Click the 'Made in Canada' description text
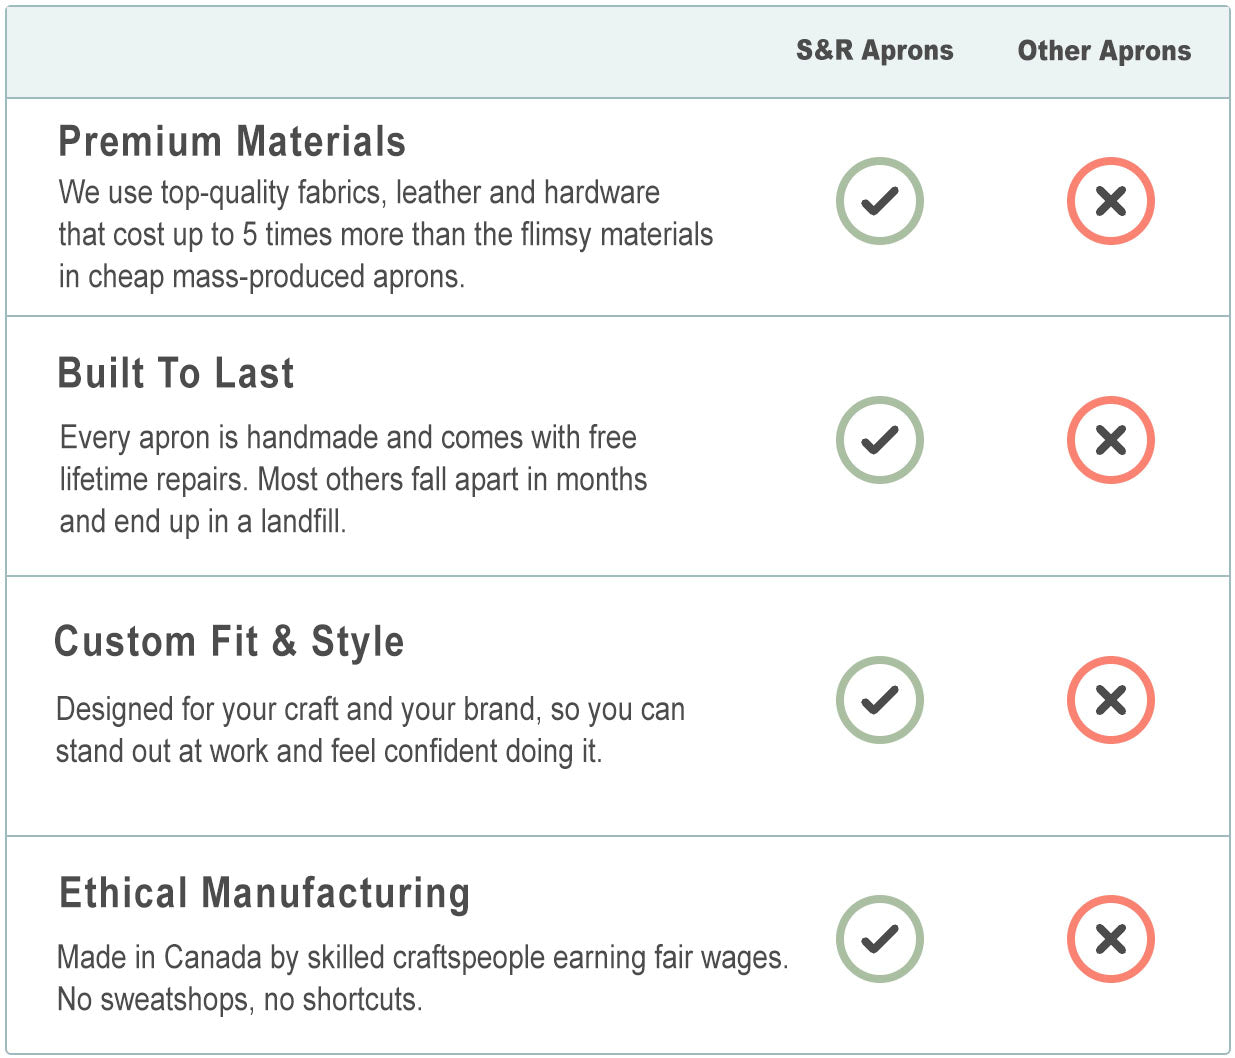 click(422, 957)
